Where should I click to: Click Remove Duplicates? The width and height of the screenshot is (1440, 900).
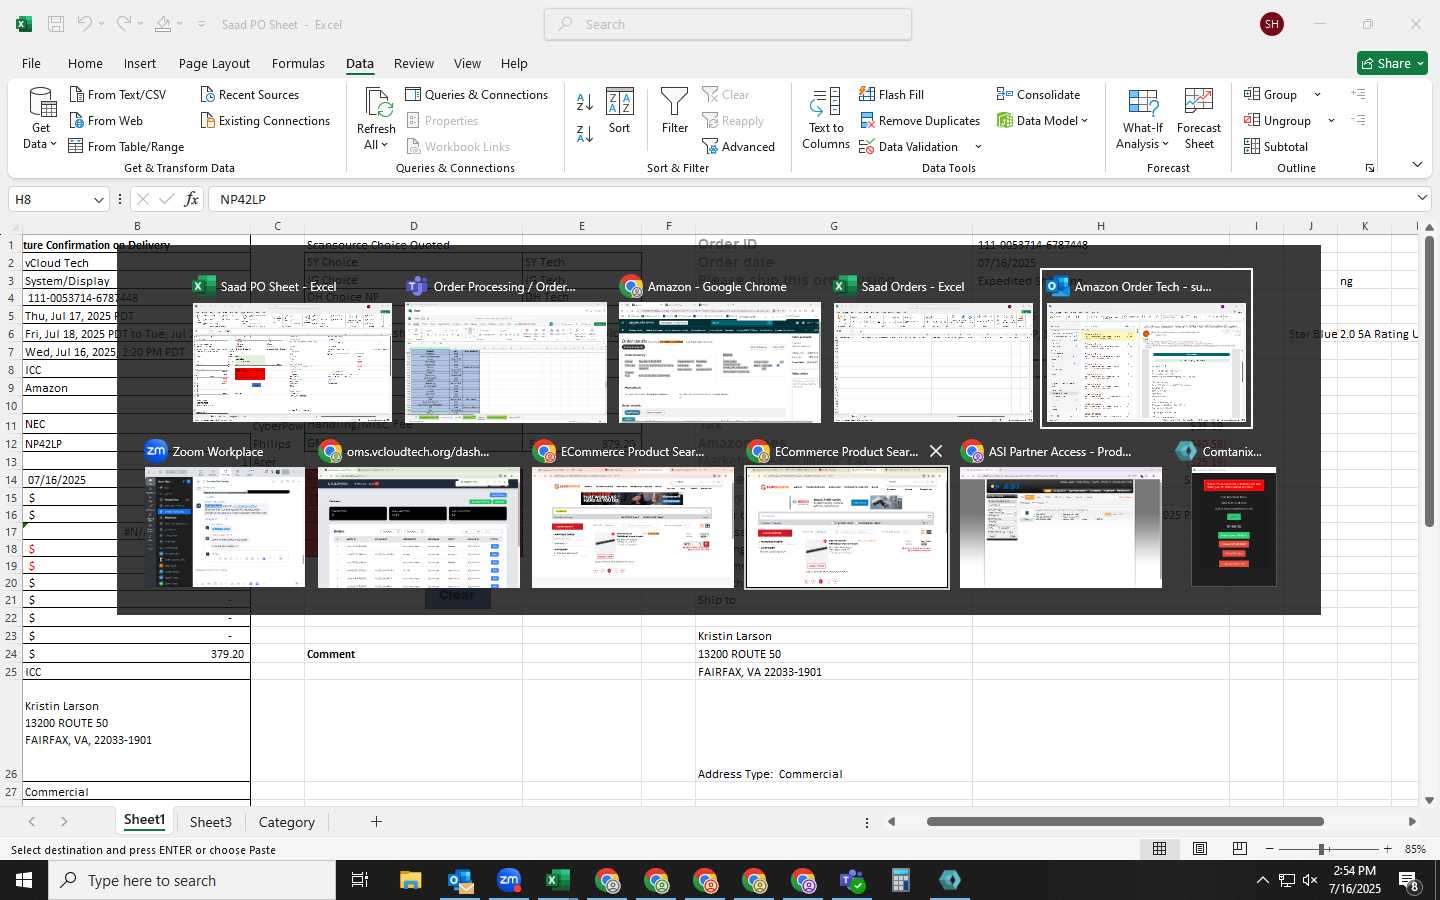[x=919, y=120]
